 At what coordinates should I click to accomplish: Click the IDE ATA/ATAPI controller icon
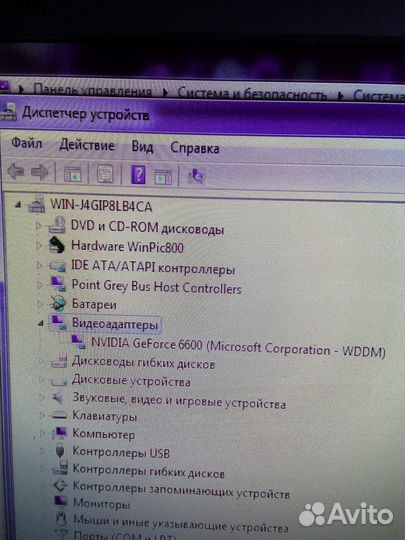click(x=57, y=266)
